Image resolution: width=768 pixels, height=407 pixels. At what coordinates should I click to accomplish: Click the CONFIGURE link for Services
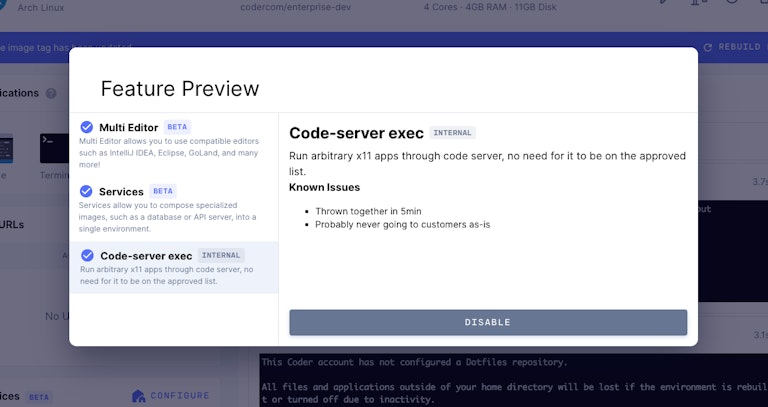click(180, 396)
